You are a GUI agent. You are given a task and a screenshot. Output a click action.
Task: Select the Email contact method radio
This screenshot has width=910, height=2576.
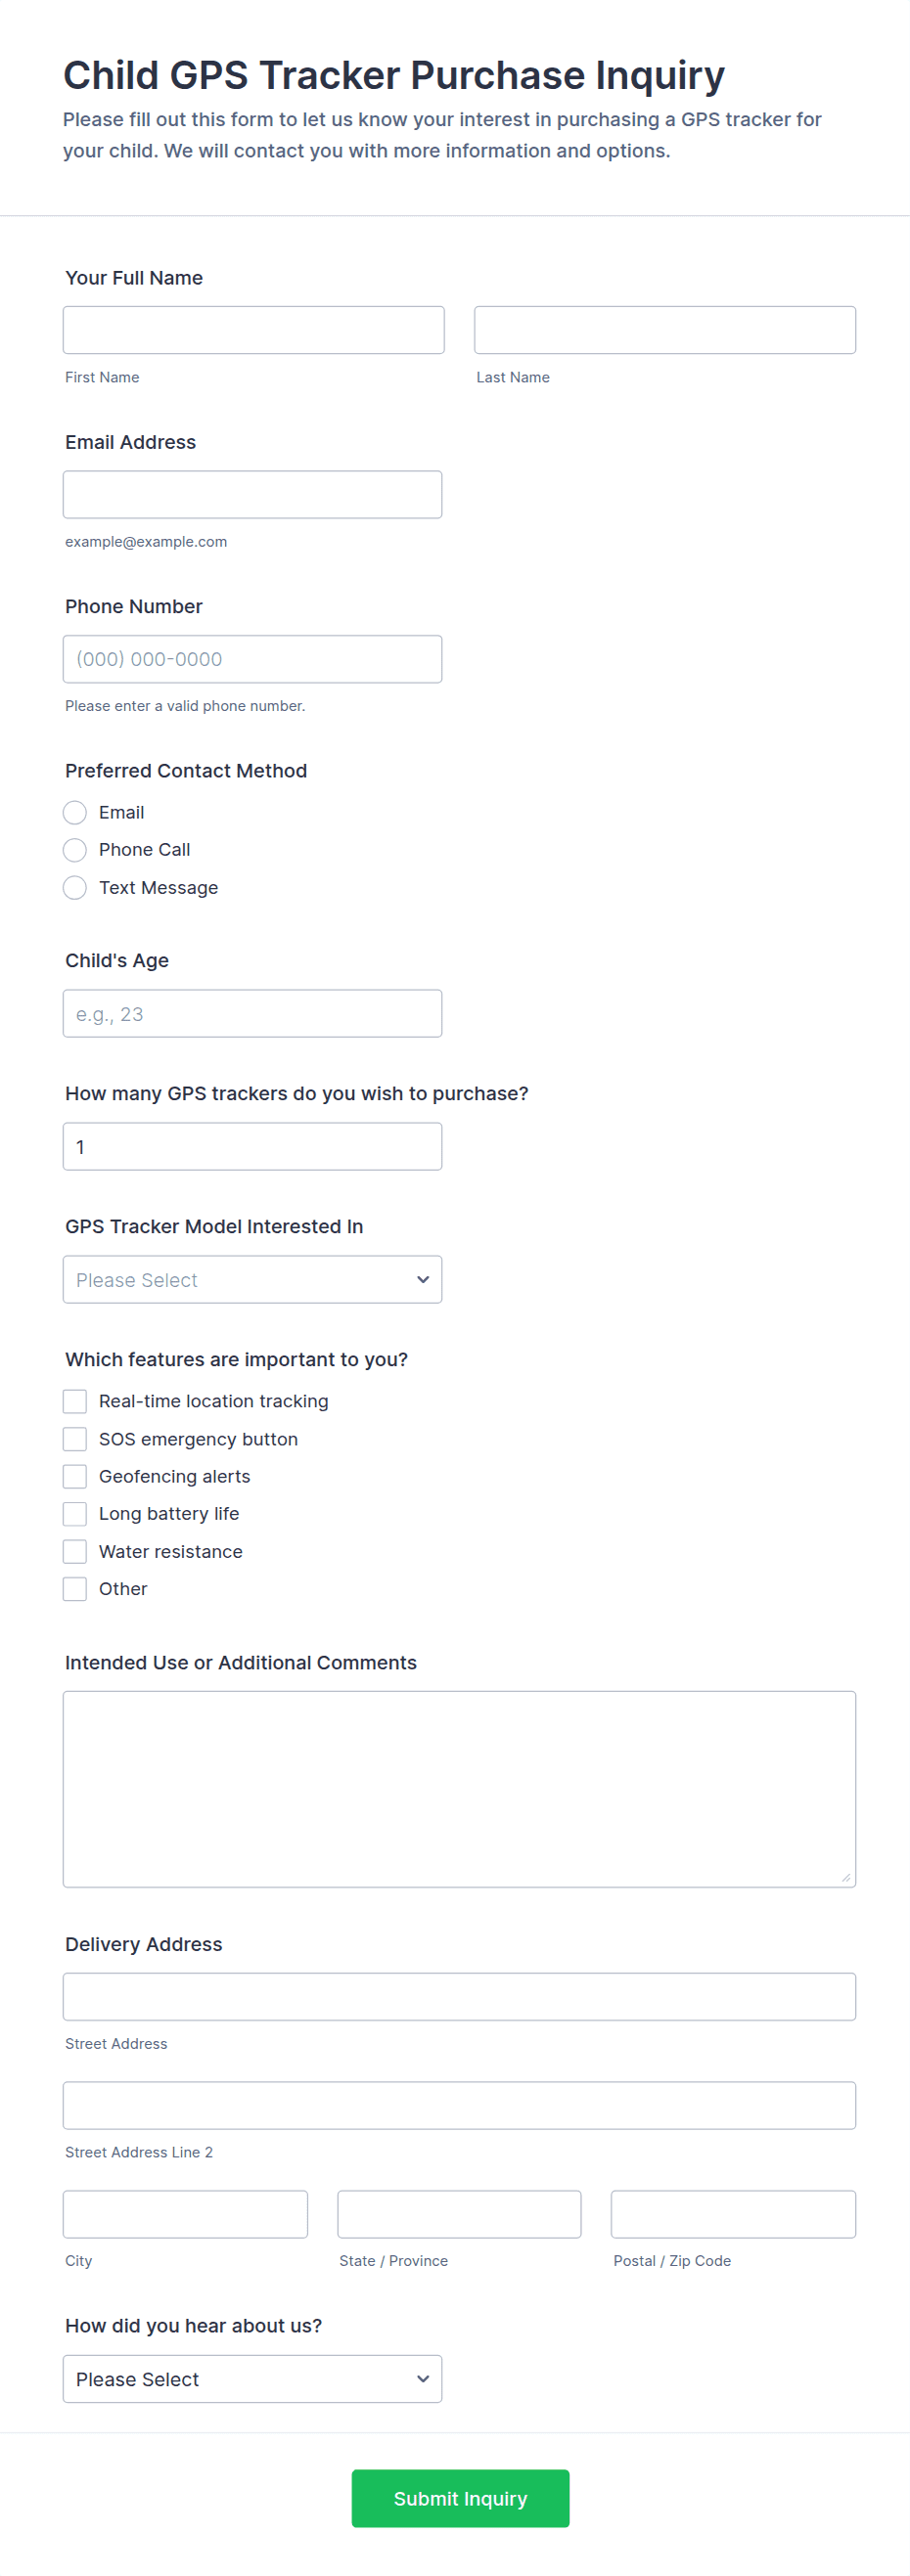[75, 812]
